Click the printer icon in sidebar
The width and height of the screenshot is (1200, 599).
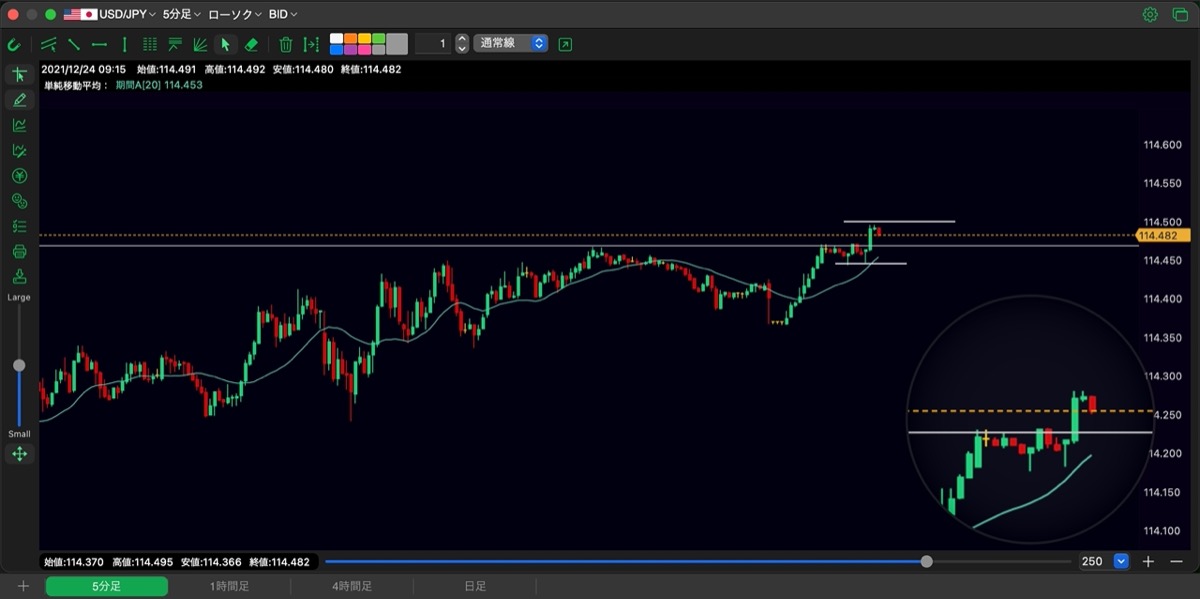(19, 251)
